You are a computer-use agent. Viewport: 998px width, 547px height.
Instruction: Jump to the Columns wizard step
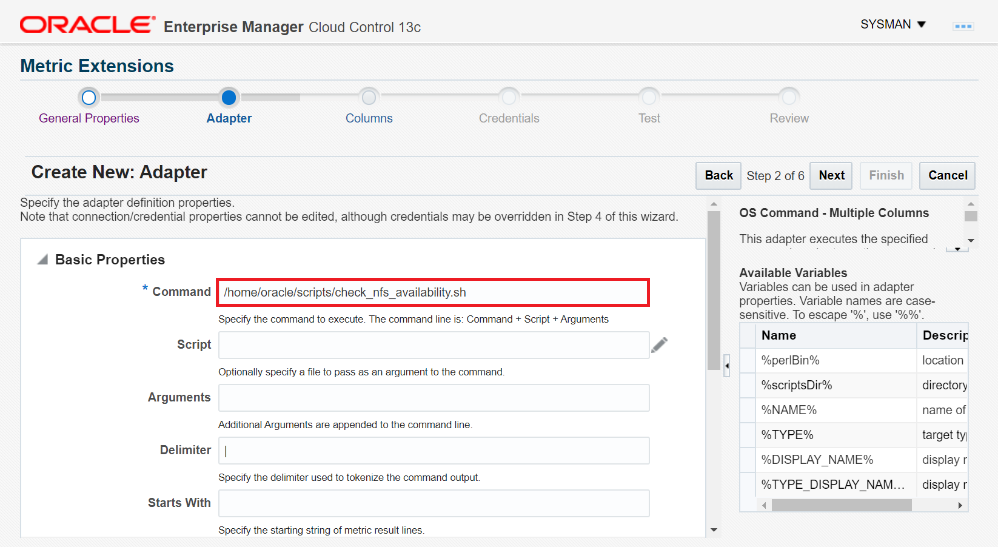coord(369,118)
